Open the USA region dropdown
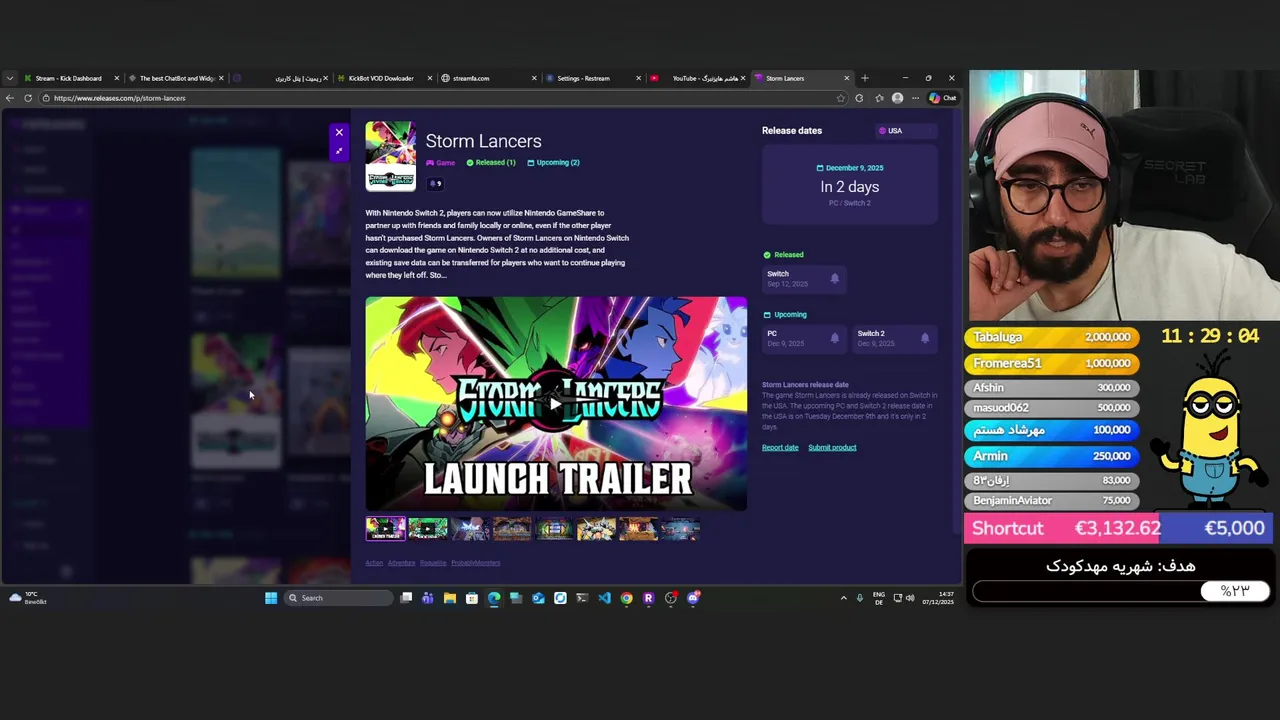Screen dimensions: 1280x720 point(905,131)
